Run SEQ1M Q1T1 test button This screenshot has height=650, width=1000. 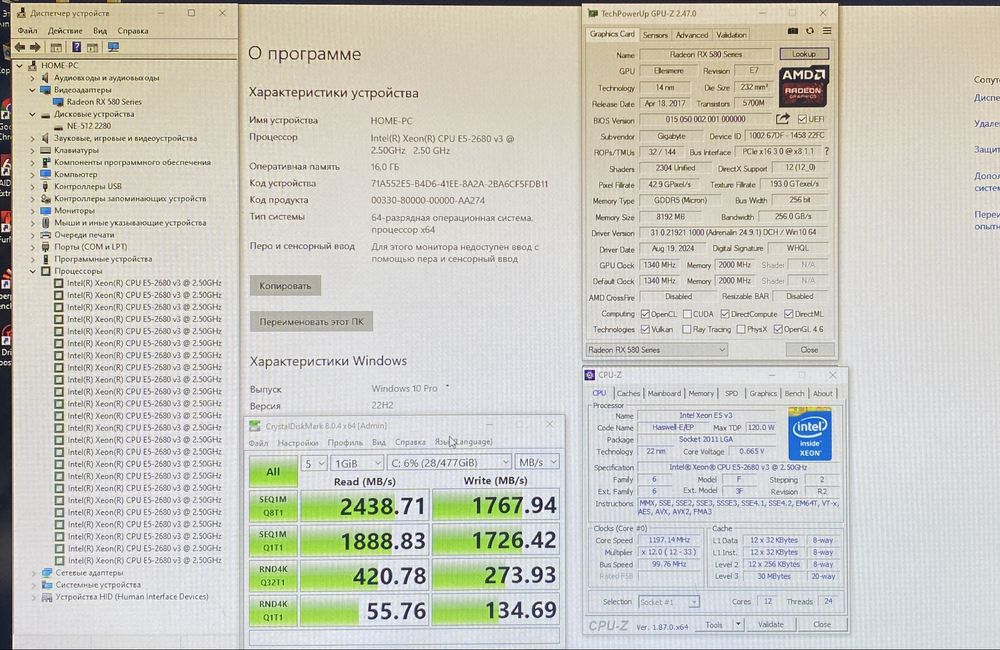(273, 541)
